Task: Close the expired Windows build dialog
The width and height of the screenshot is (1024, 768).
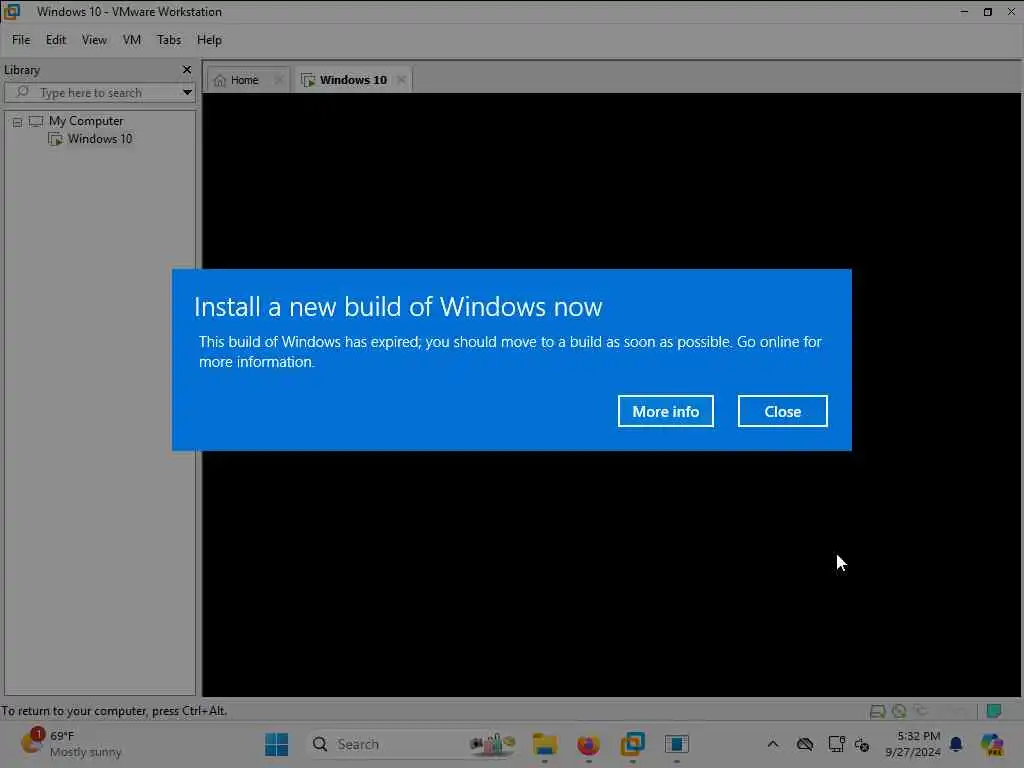Action: 782,411
